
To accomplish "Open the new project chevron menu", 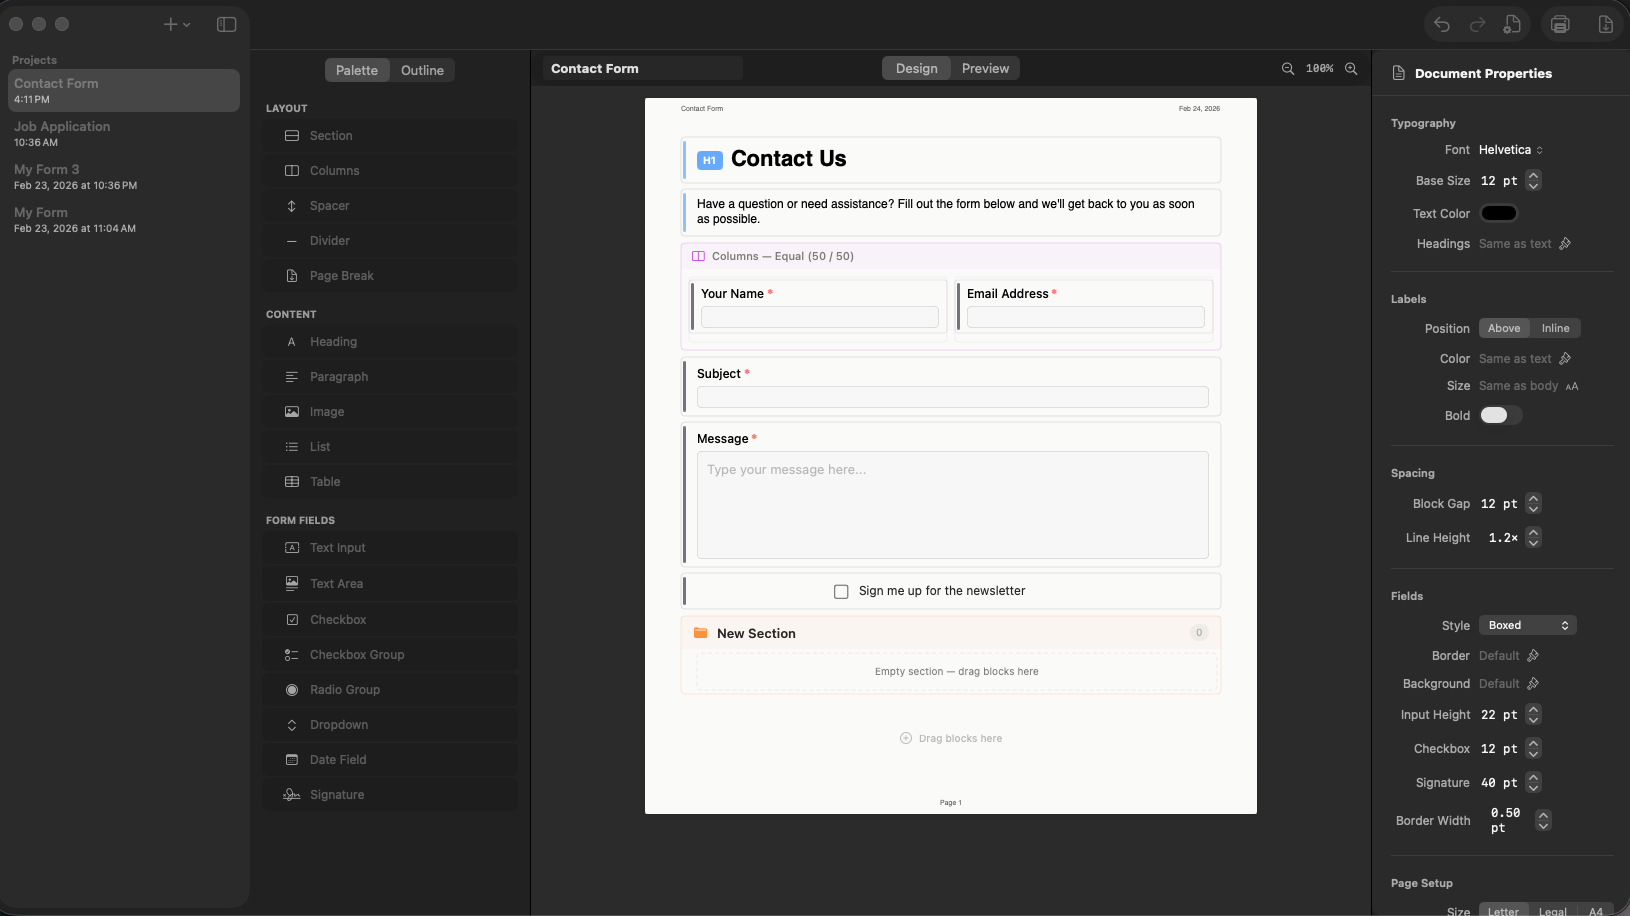I will [186, 24].
